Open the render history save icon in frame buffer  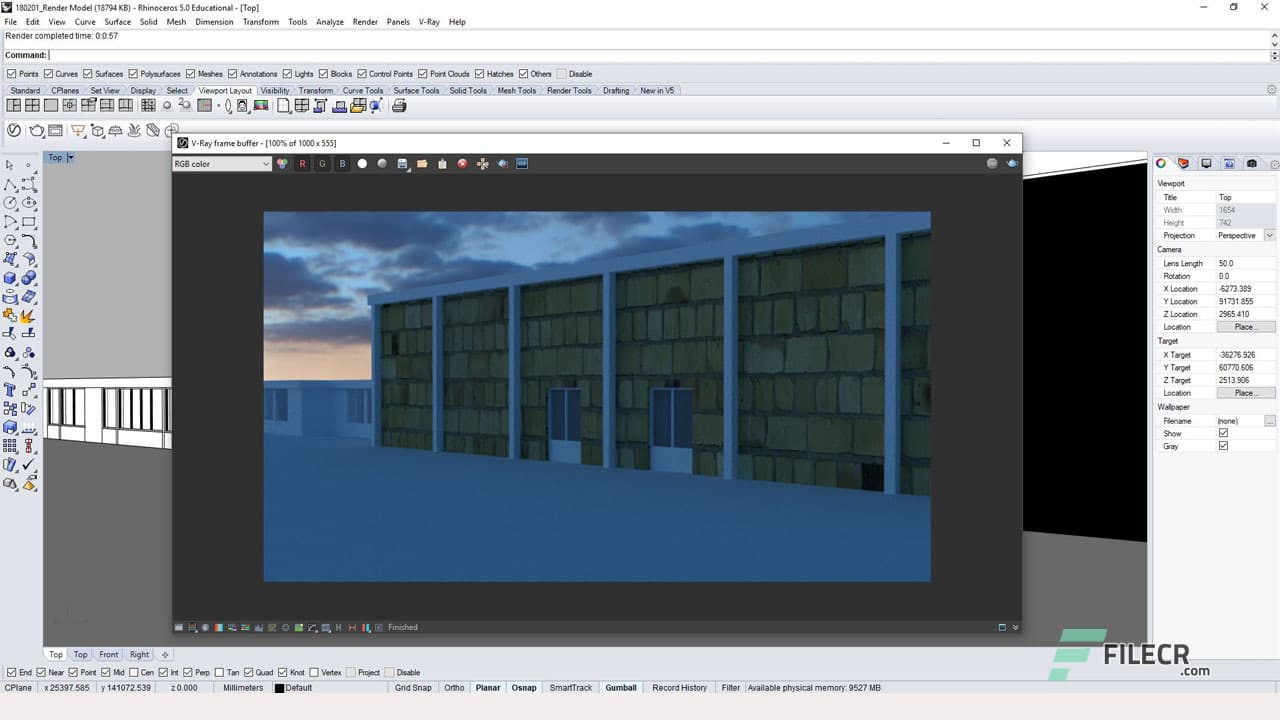click(x=402, y=163)
